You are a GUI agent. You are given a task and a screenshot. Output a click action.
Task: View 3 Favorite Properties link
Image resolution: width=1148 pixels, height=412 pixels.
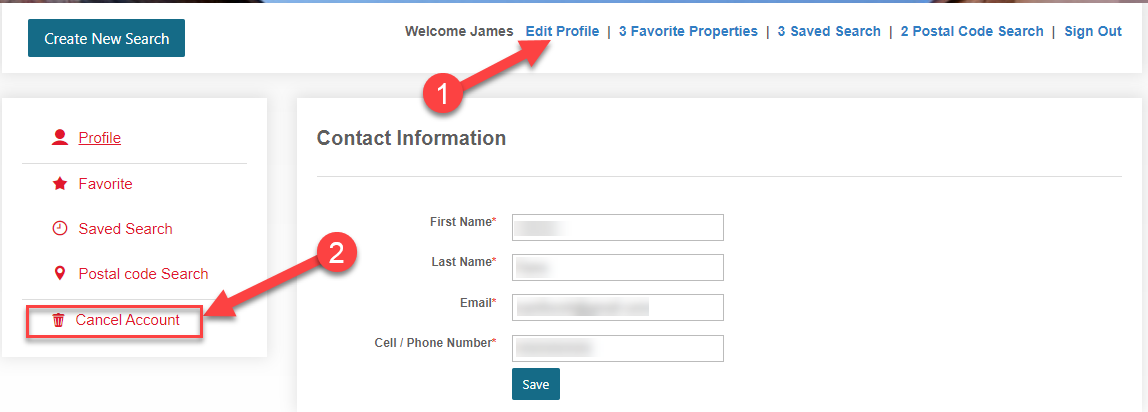[x=688, y=31]
